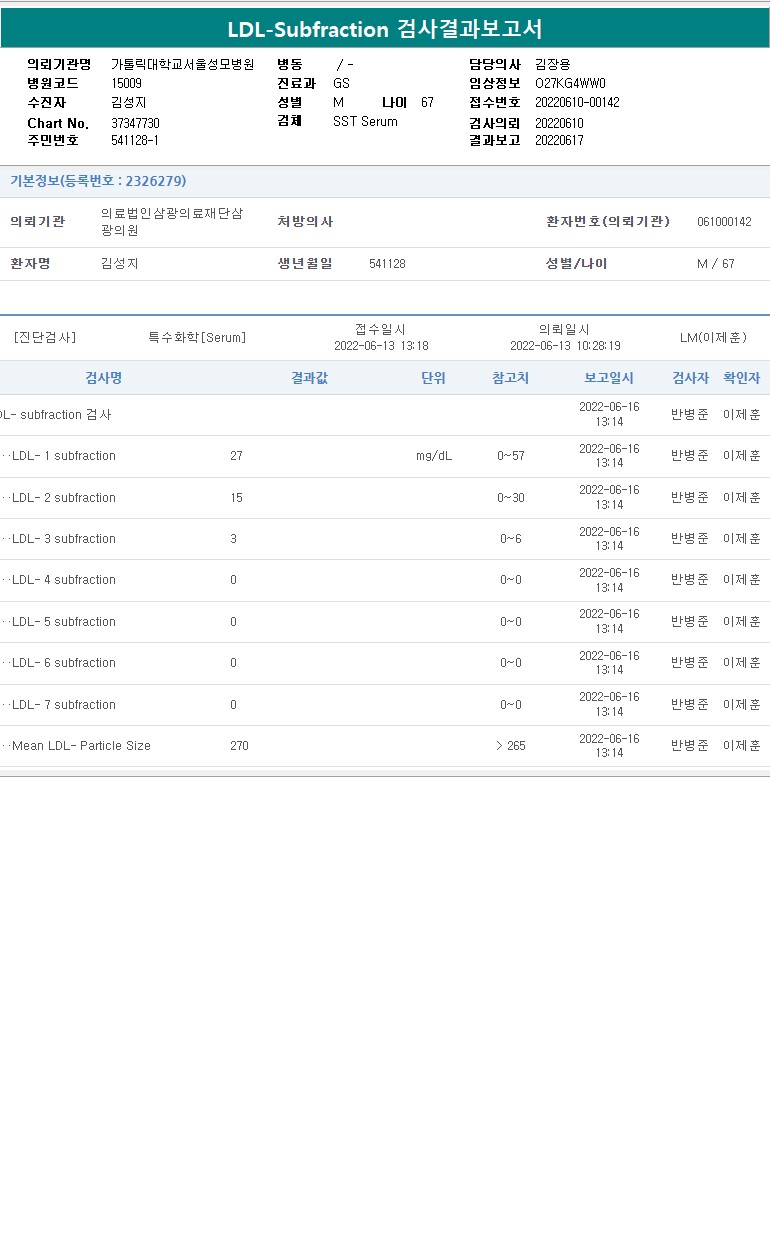Select the 보고일시 column header
The width and height of the screenshot is (770, 1239).
pyautogui.click(x=609, y=378)
